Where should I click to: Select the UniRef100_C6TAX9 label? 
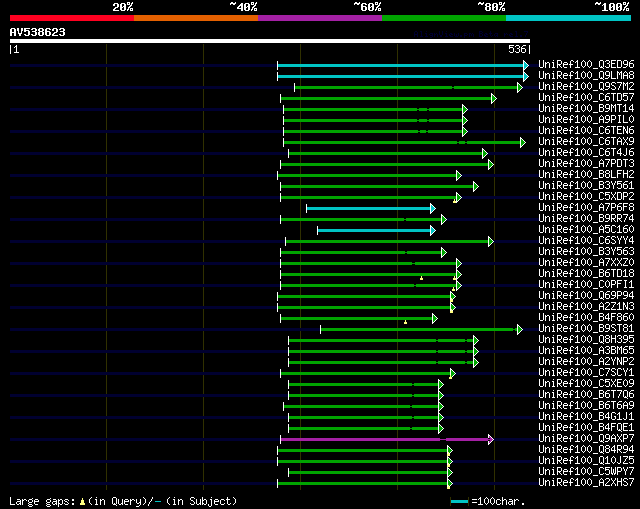(586, 142)
